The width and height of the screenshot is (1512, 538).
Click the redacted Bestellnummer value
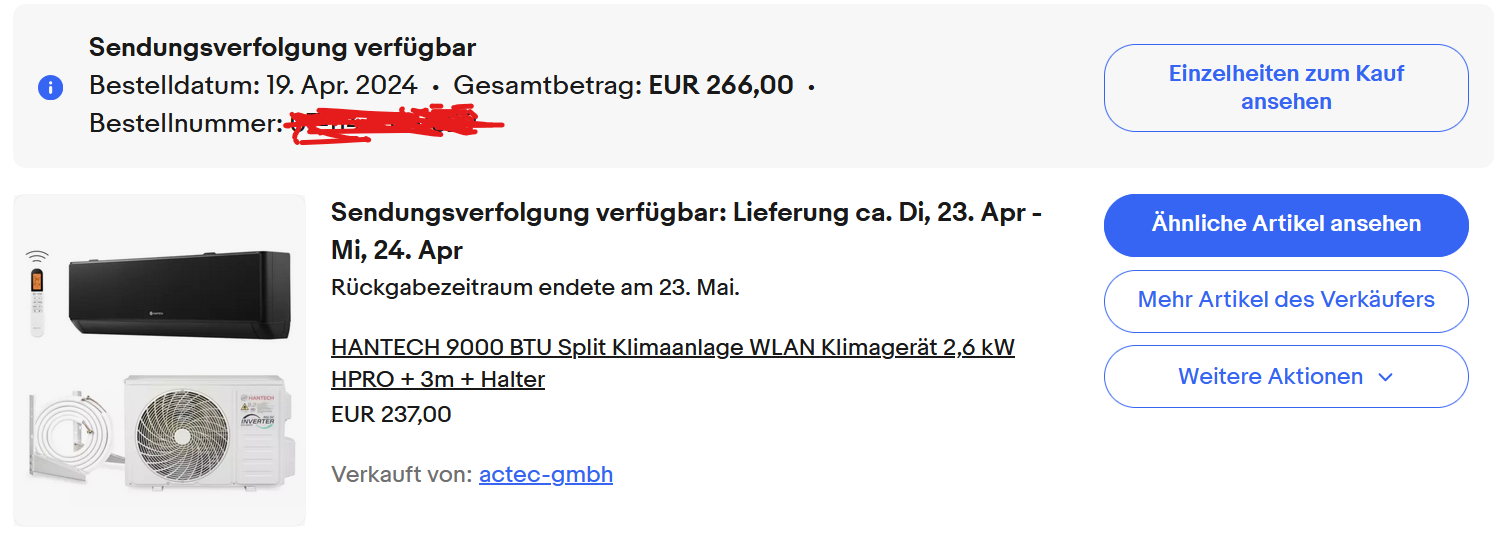395,125
